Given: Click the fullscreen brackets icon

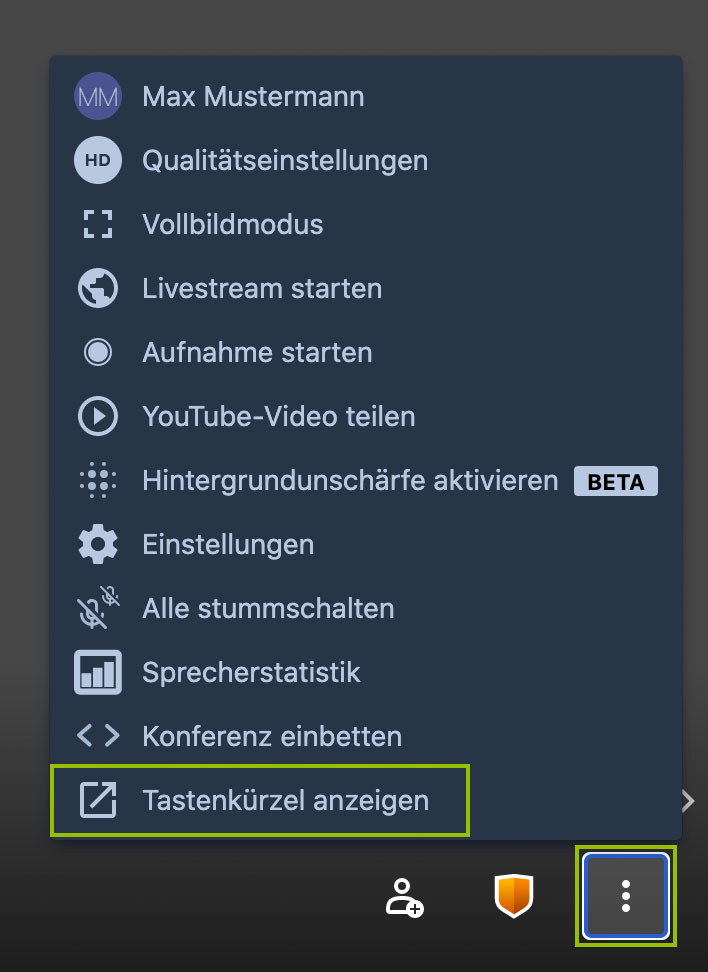Looking at the screenshot, I should pyautogui.click(x=97, y=224).
